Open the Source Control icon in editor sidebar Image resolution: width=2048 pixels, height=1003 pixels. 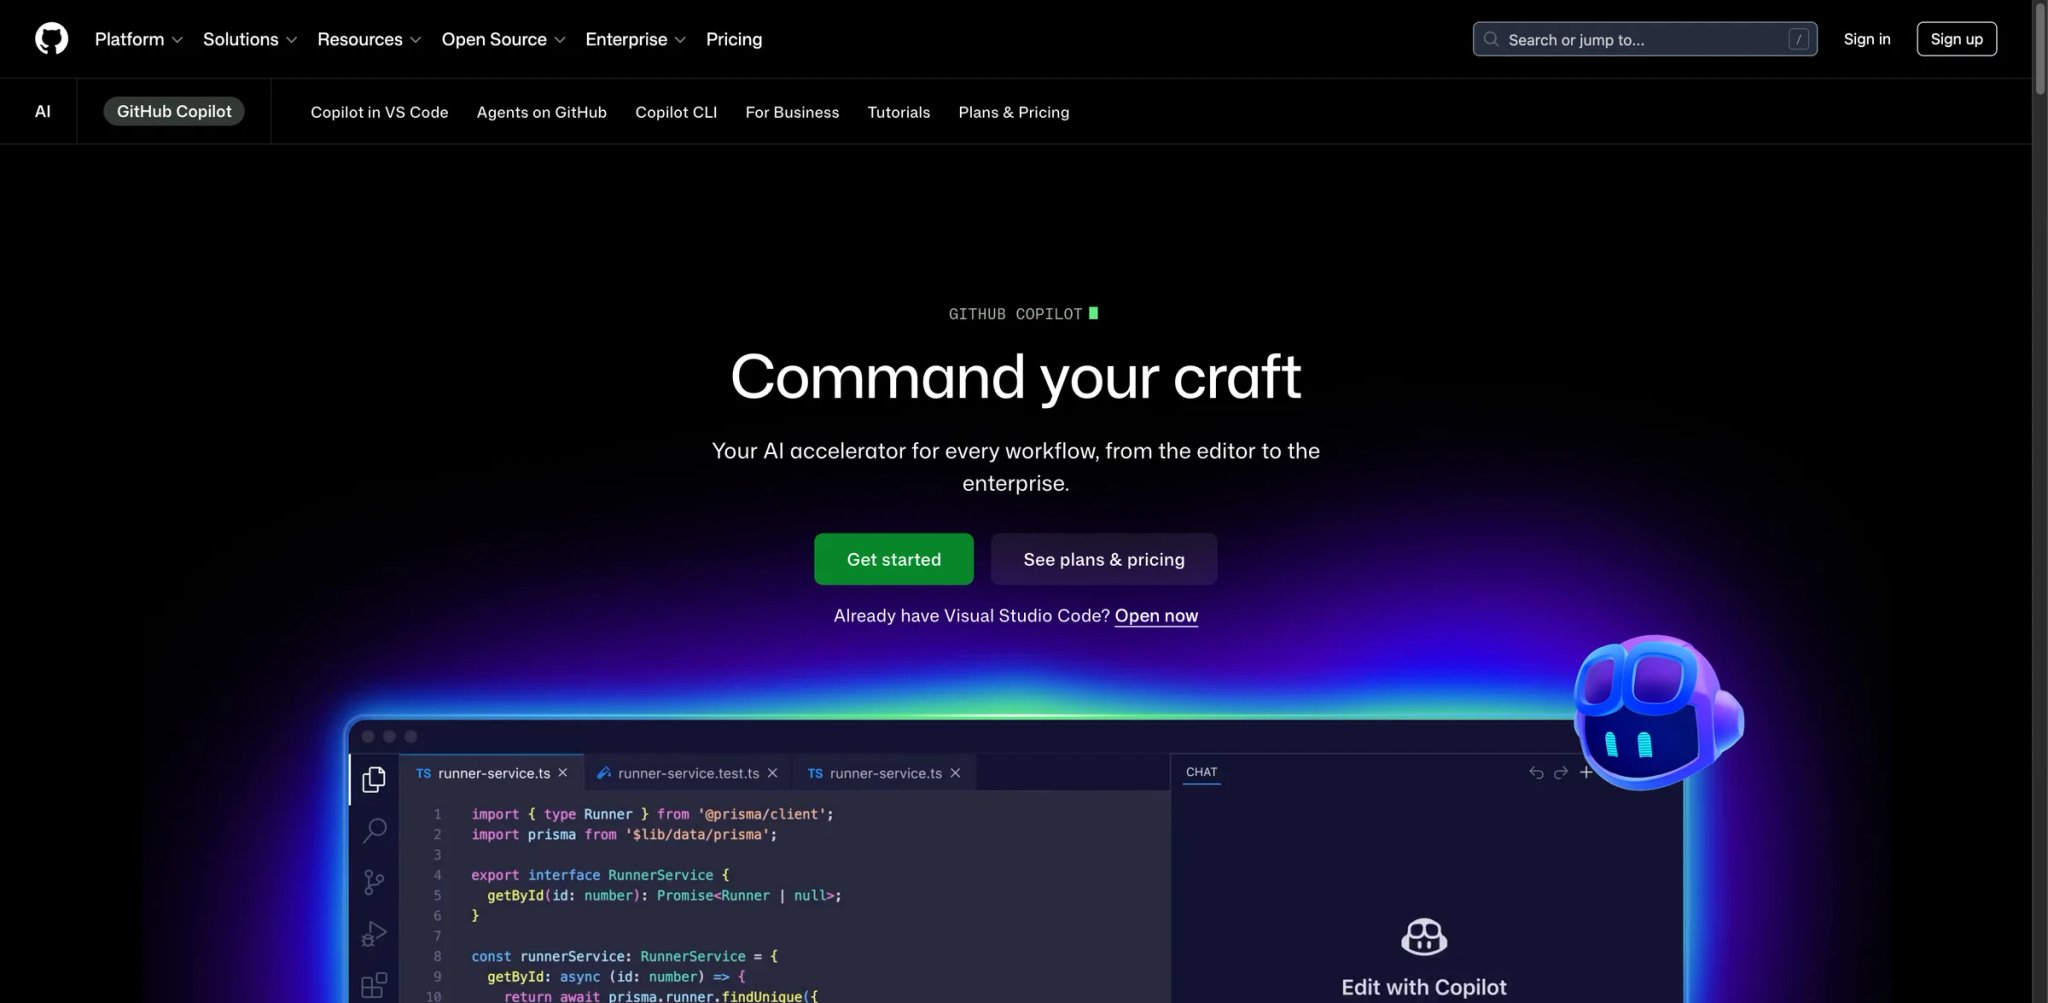[x=374, y=882]
